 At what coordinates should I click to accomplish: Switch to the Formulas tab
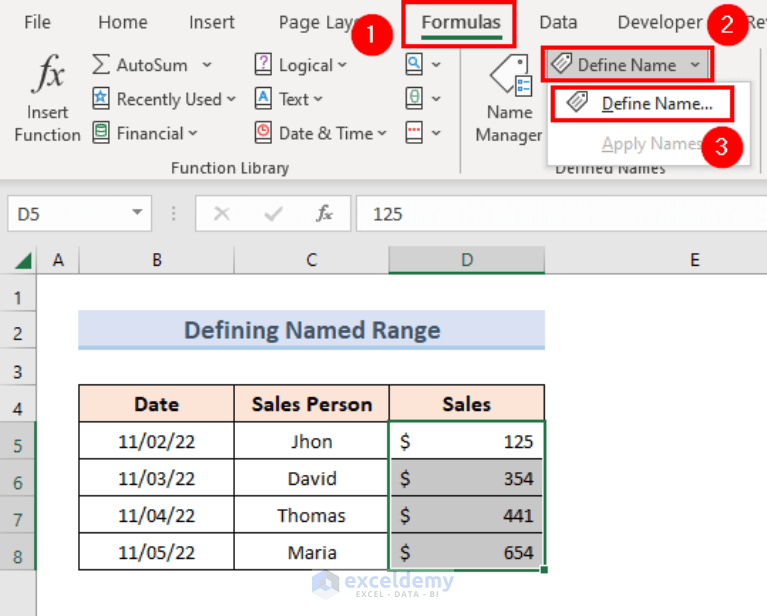(x=461, y=23)
